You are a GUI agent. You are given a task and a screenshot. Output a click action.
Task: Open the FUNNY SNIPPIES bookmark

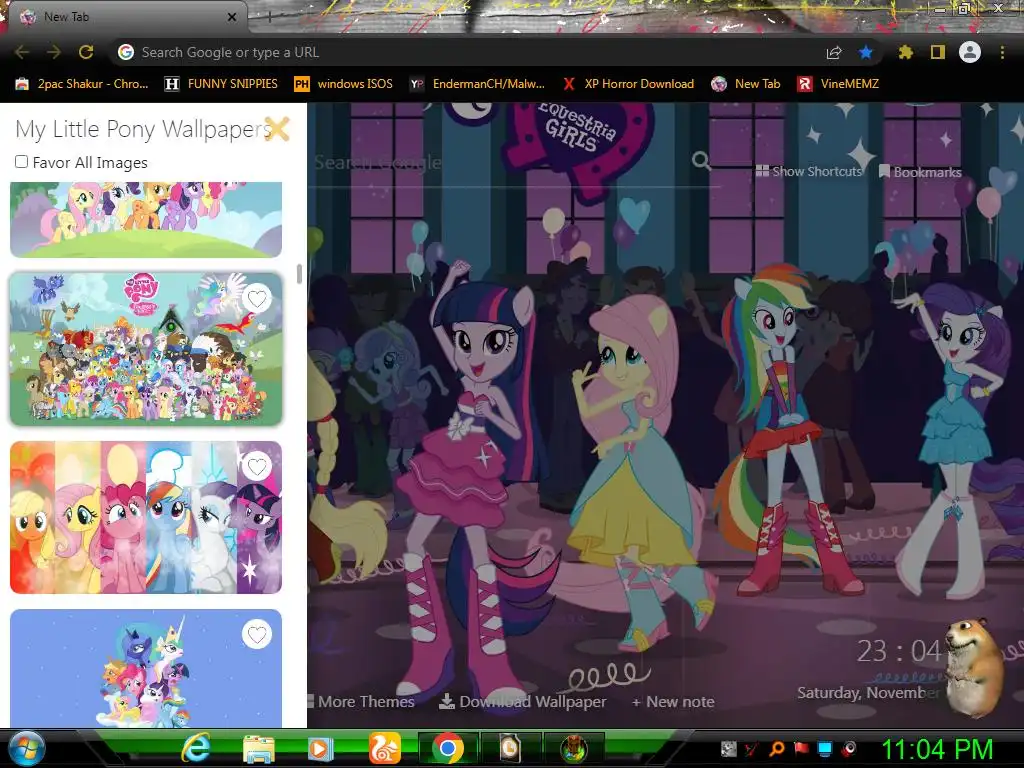221,84
